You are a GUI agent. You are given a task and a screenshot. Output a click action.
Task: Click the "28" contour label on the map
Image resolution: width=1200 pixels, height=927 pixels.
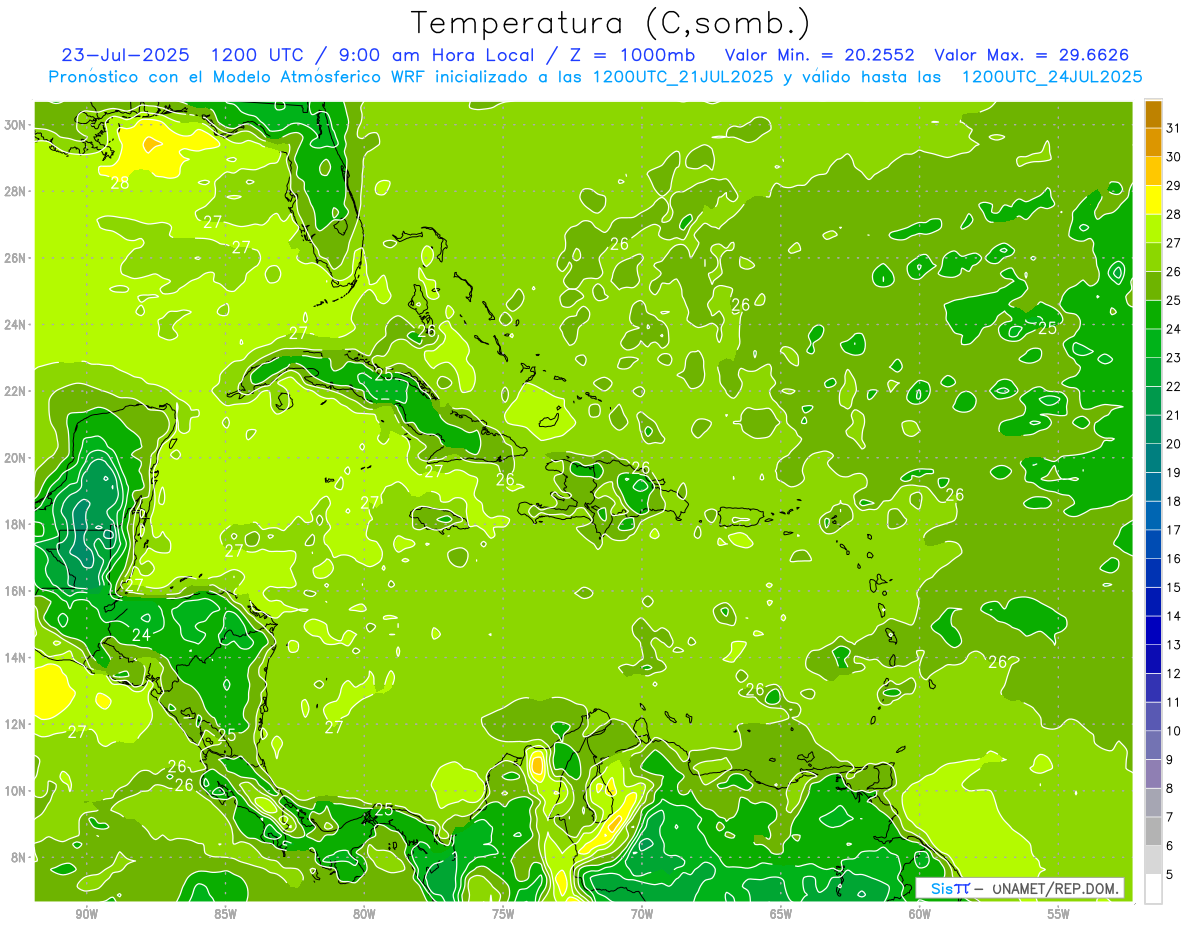tap(119, 182)
